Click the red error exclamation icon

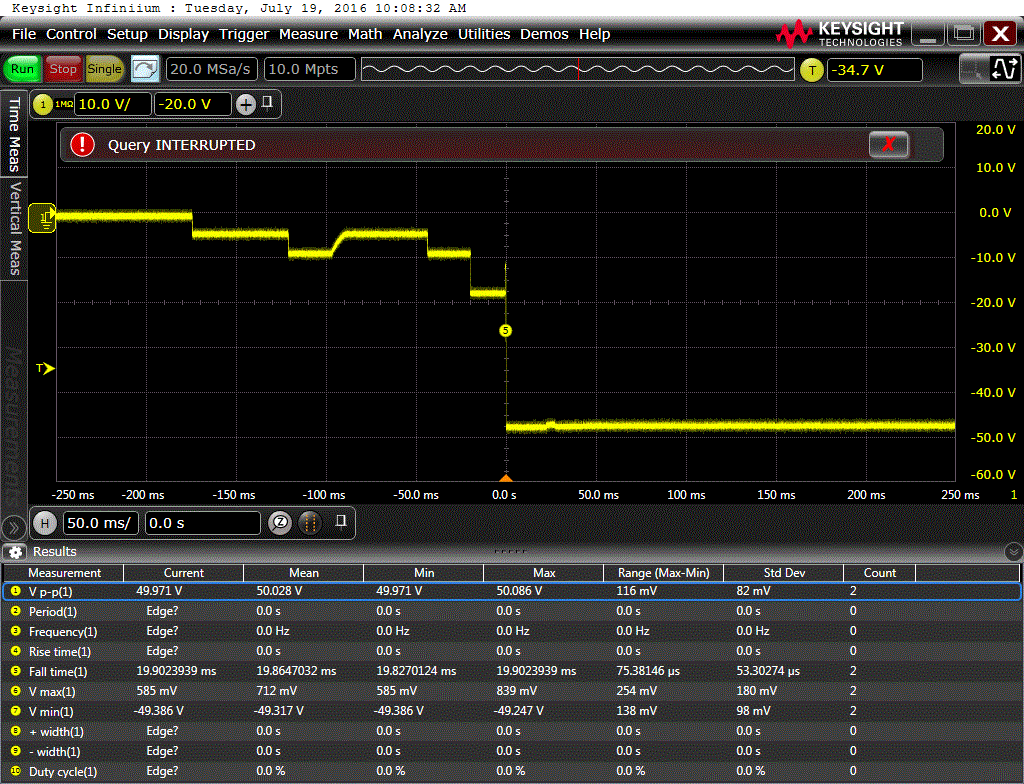82,144
